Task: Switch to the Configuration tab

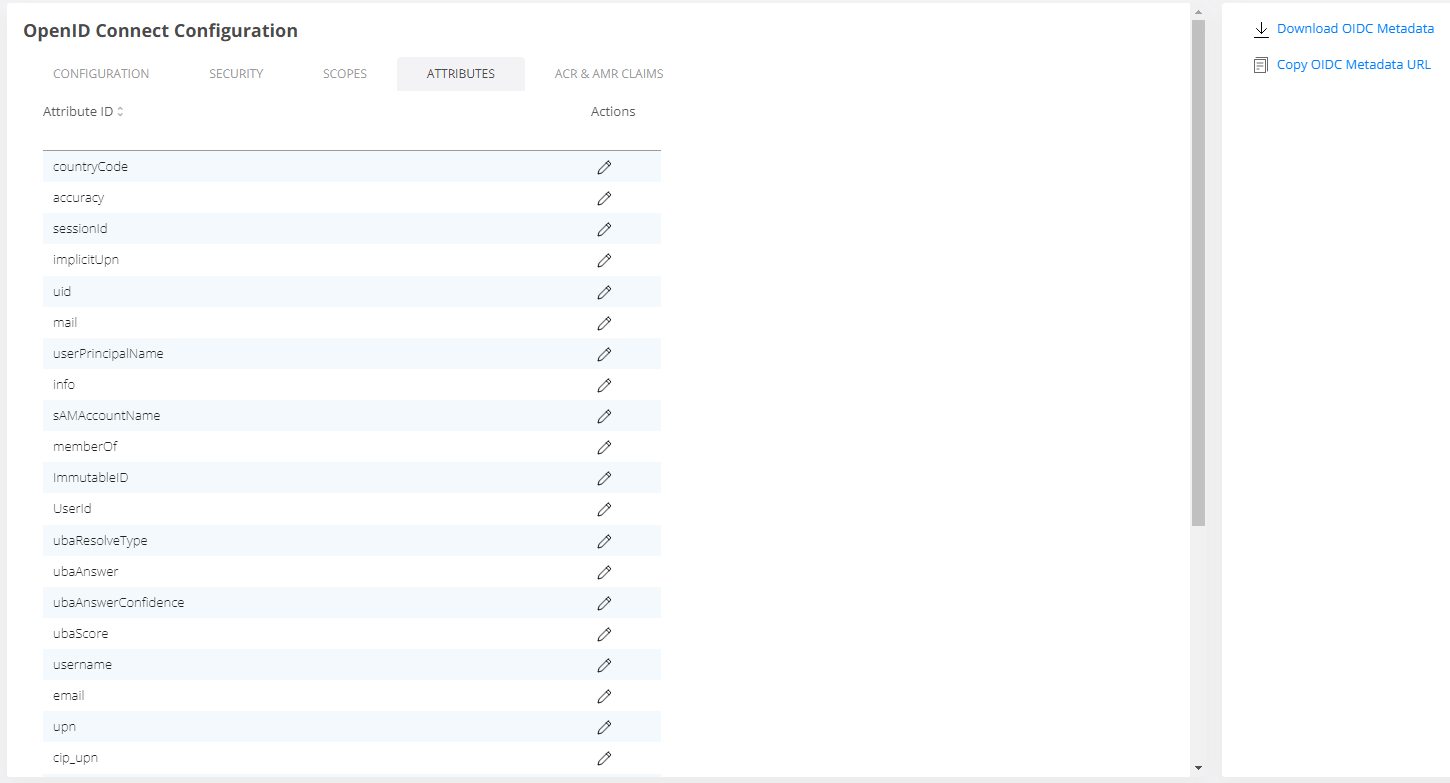Action: pyautogui.click(x=101, y=74)
